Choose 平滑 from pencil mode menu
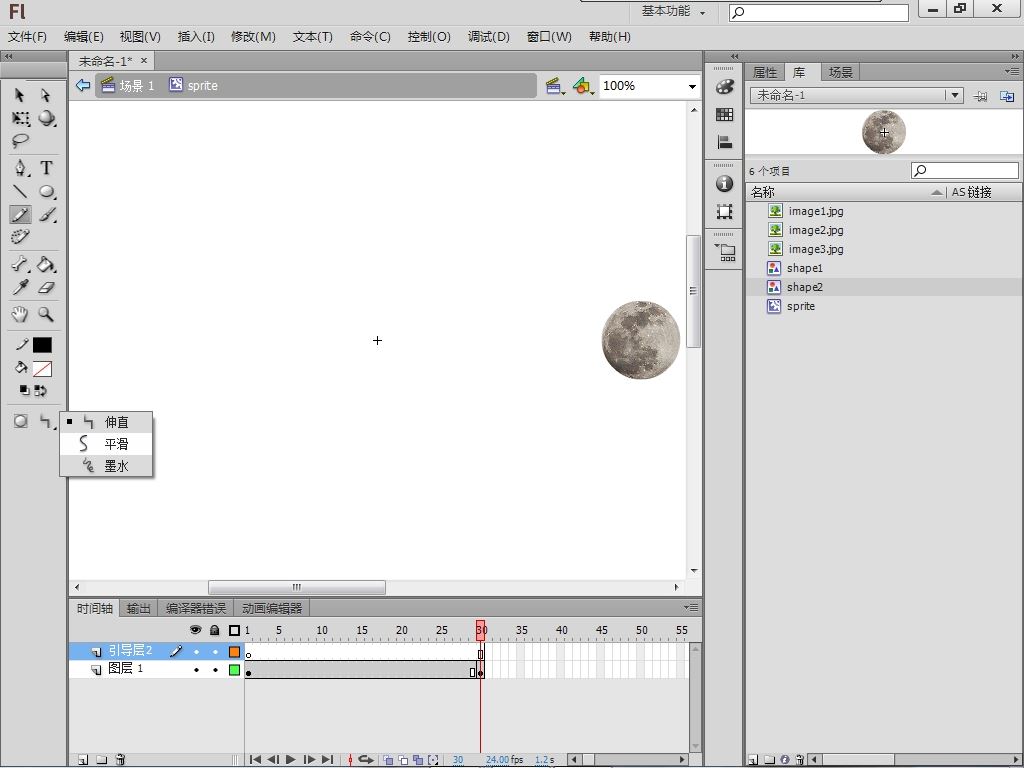Viewport: 1024px width, 768px height. [x=116, y=444]
